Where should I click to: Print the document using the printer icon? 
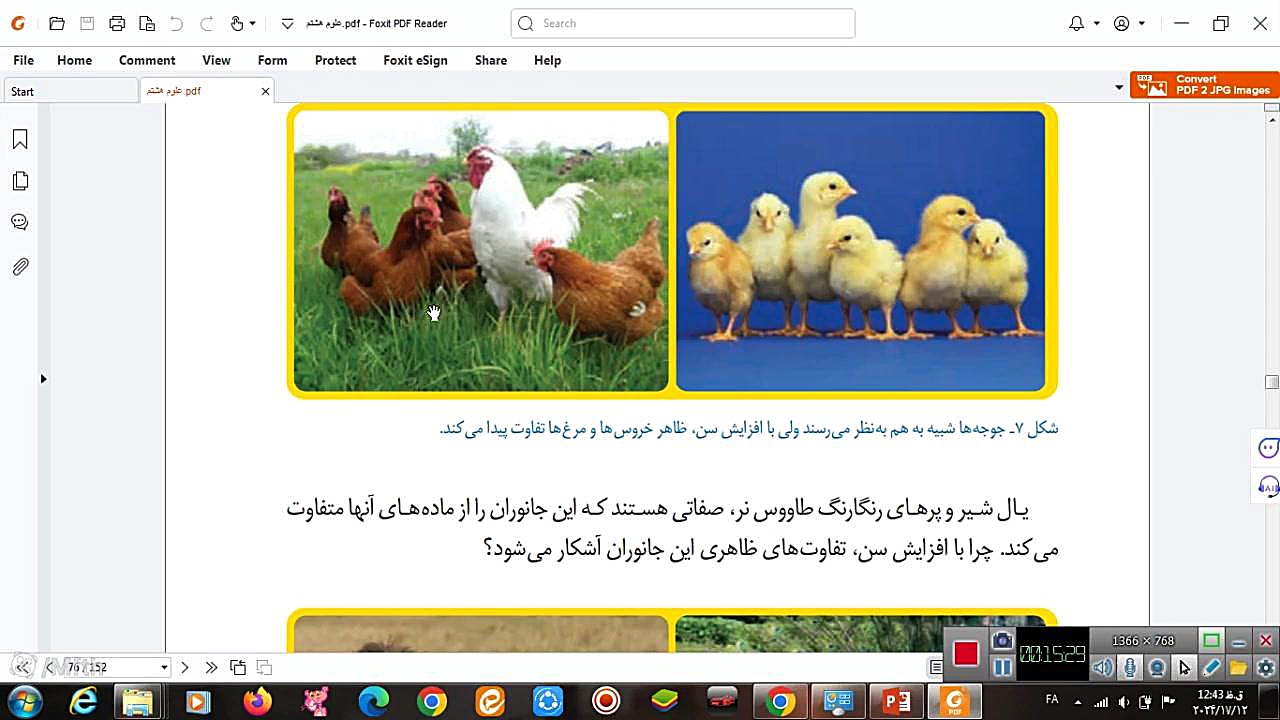click(117, 23)
